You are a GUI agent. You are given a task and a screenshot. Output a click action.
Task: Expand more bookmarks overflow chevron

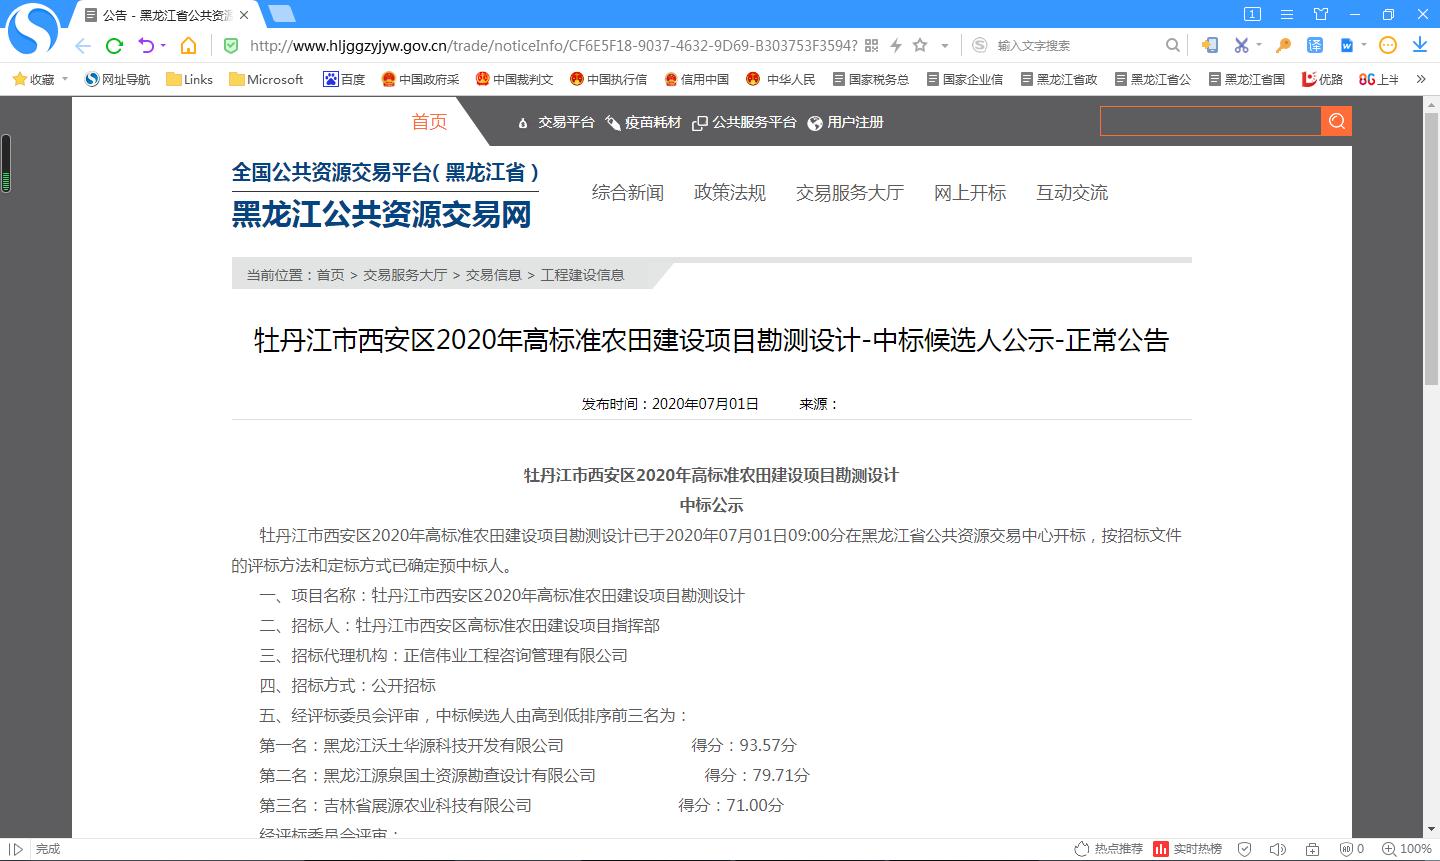tap(1421, 79)
